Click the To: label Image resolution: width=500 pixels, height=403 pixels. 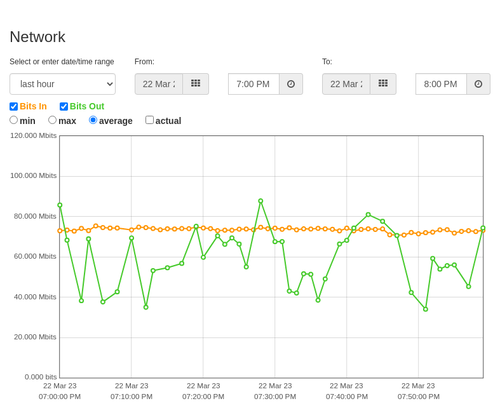(x=327, y=62)
